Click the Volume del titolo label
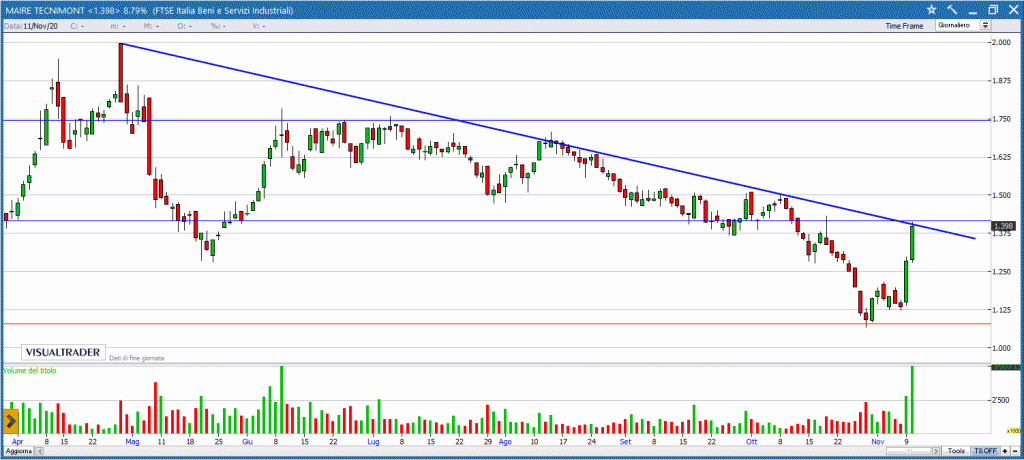This screenshot has width=1024, height=460. (x=29, y=370)
